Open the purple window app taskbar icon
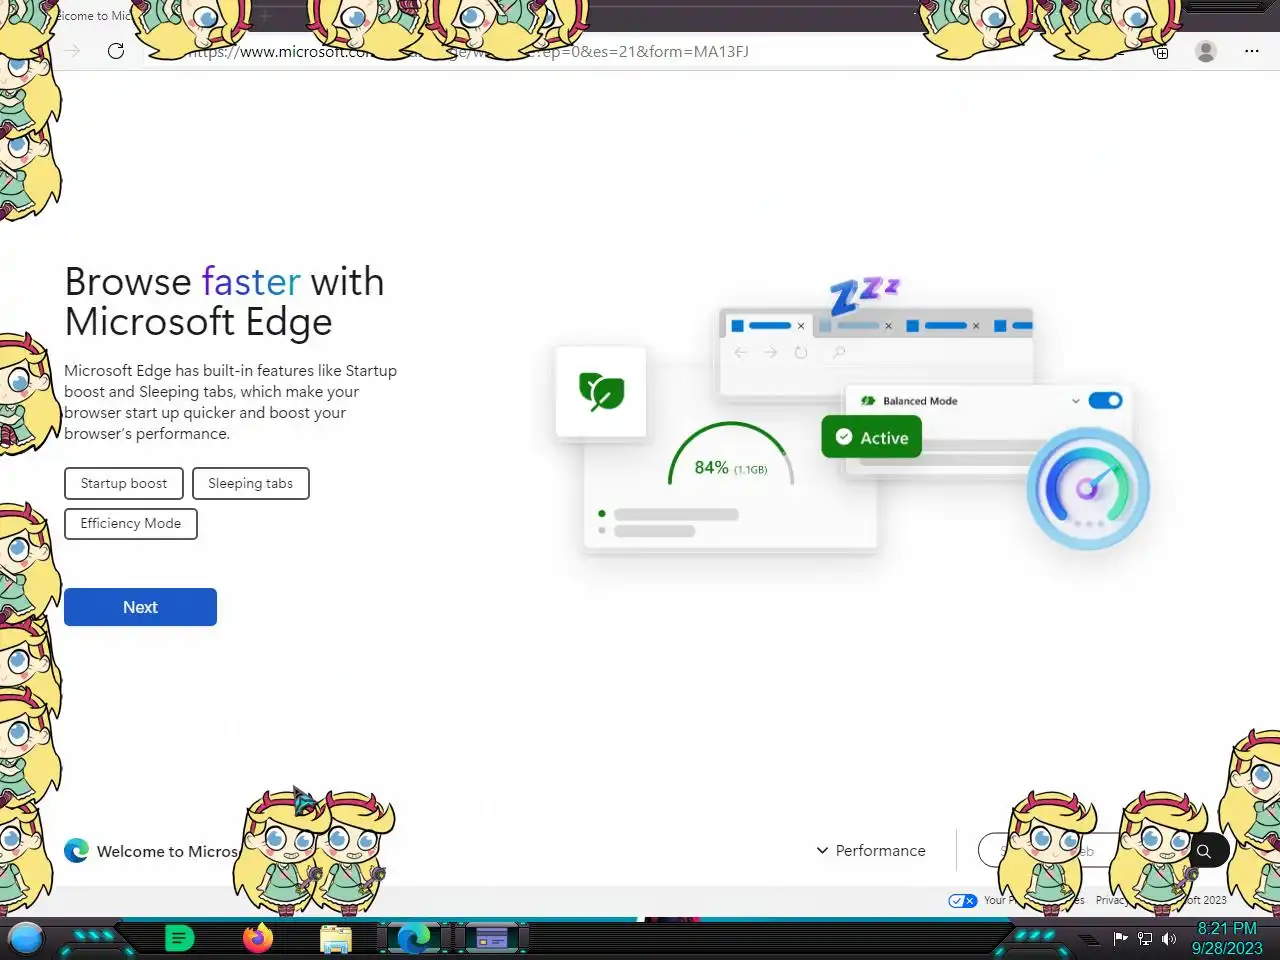The image size is (1280, 960). click(492, 938)
